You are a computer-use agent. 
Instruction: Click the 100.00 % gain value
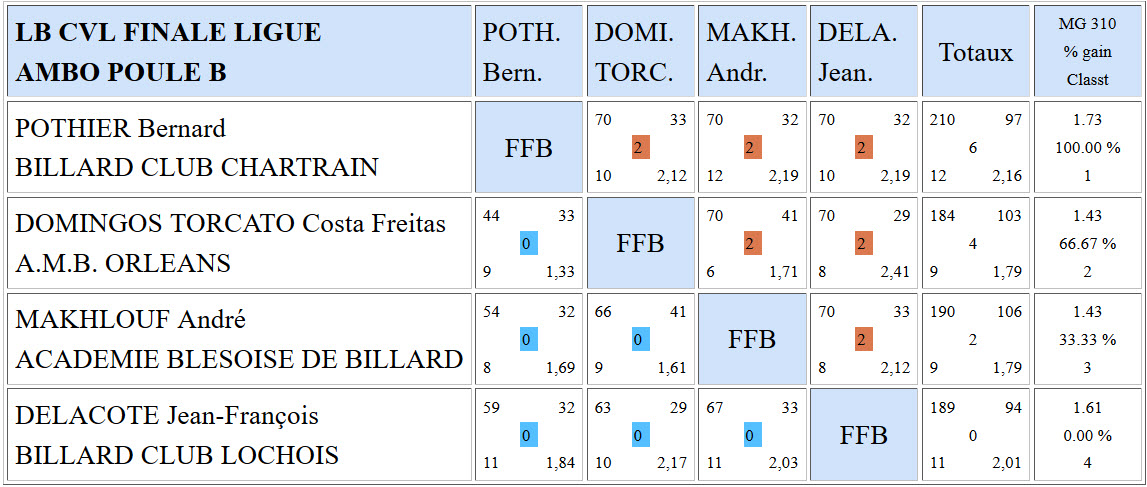(x=1087, y=148)
